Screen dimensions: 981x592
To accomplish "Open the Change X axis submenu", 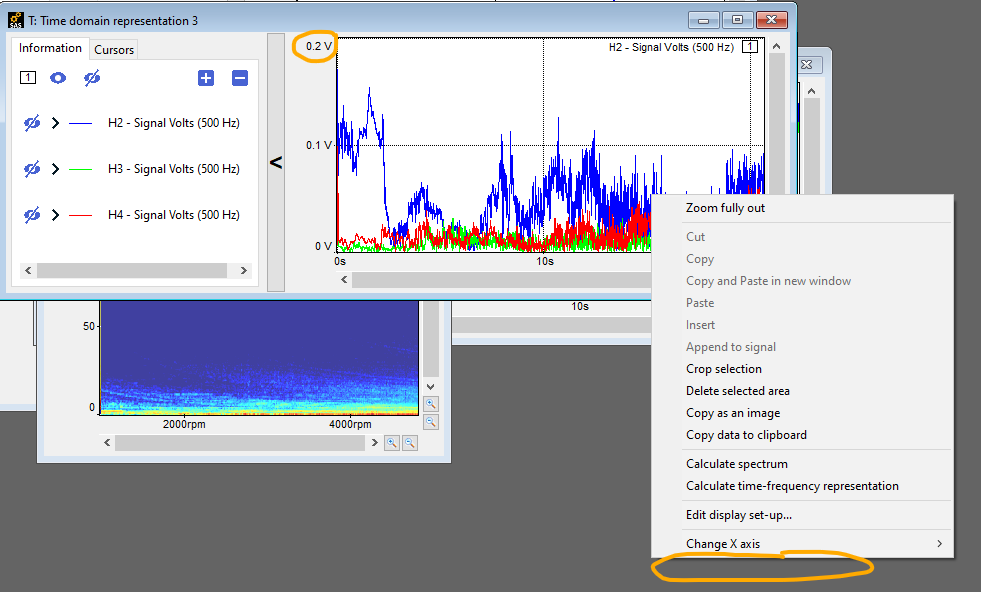I will (803, 544).
